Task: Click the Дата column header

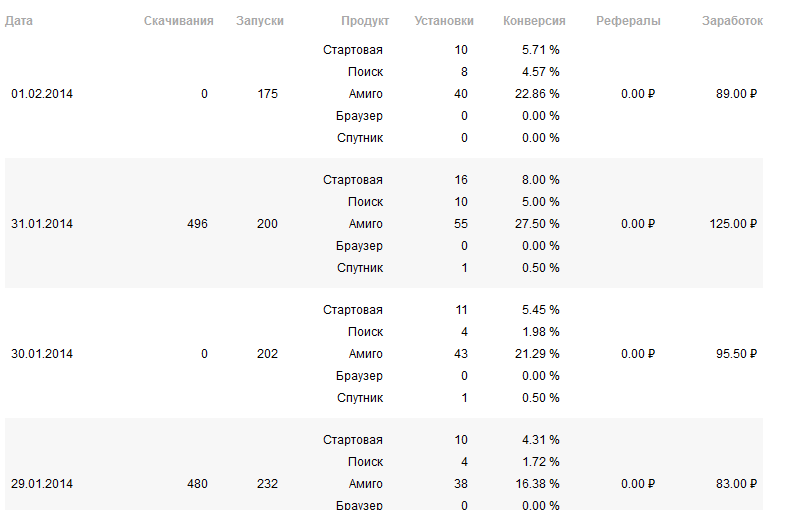Action: click(19, 21)
